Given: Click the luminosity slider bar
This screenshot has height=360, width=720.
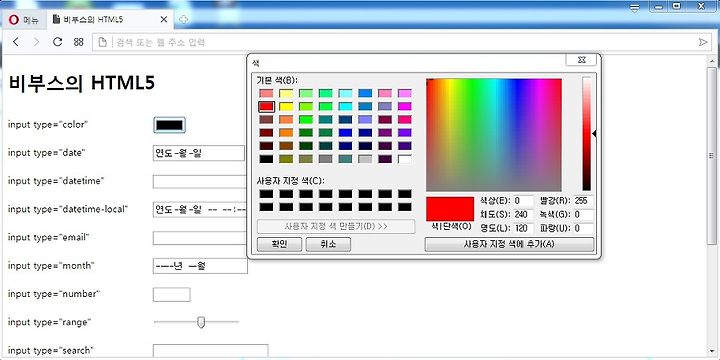Looking at the screenshot, I should point(587,134).
